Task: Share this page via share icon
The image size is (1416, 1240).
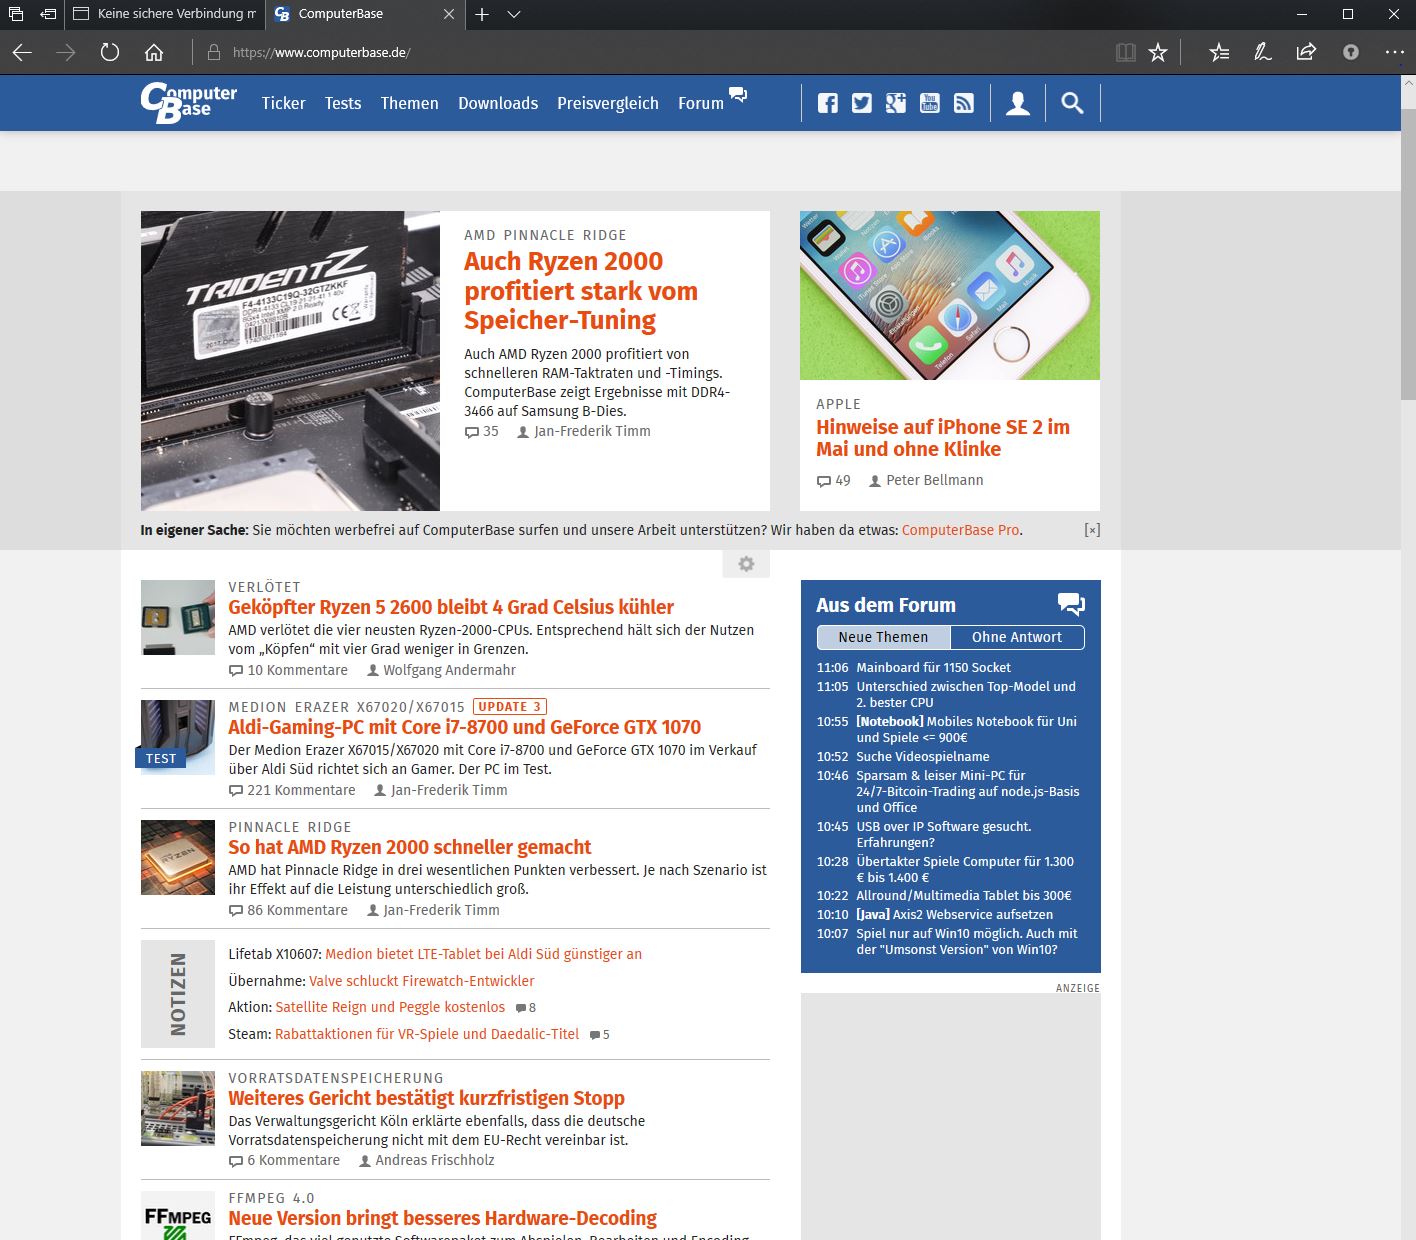Action: click(x=1306, y=52)
